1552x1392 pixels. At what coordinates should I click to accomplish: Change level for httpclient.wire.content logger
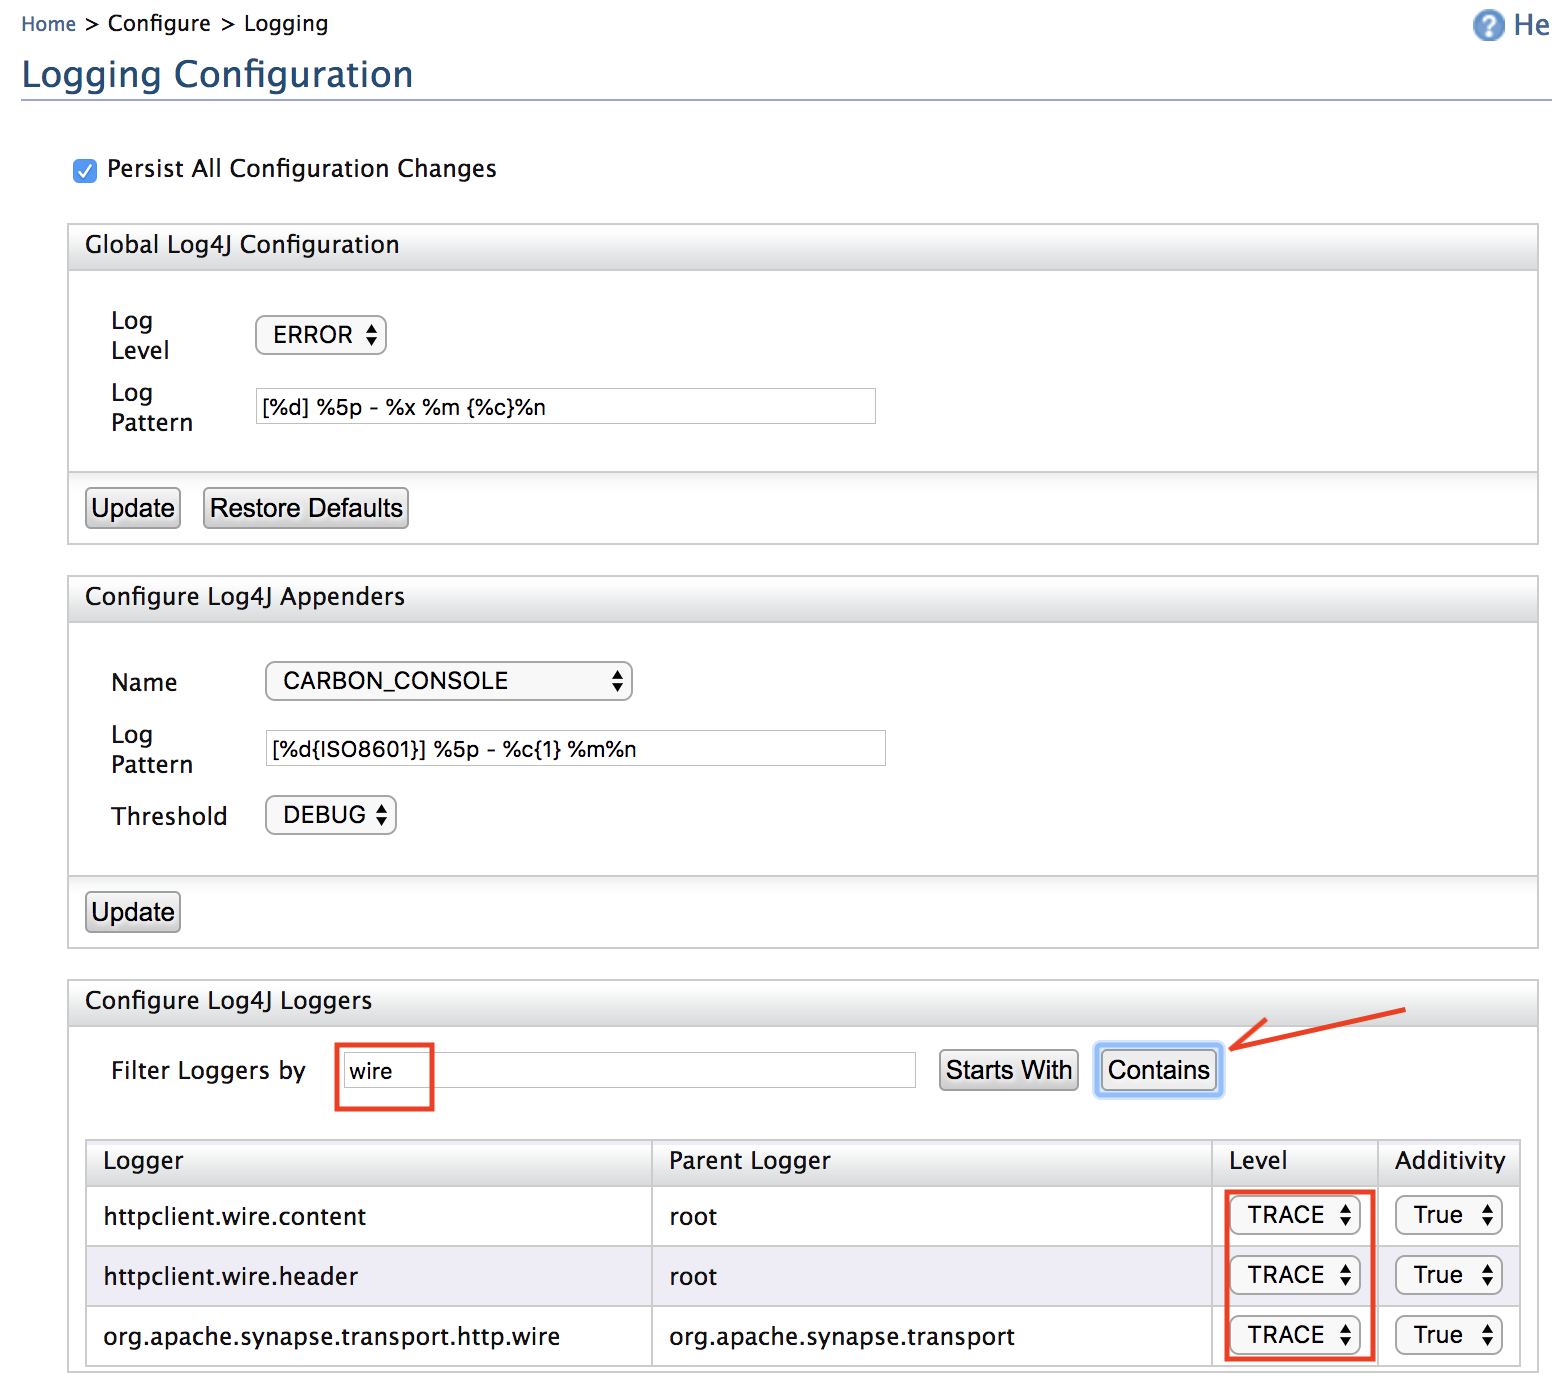tap(1294, 1215)
